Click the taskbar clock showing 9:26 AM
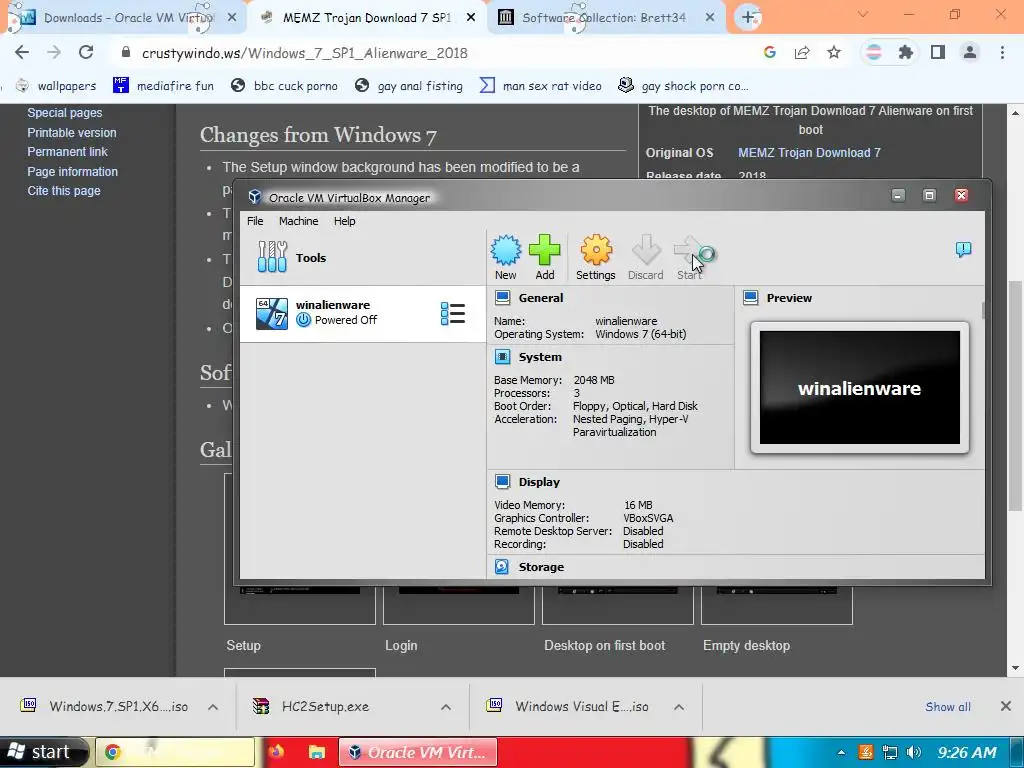Viewport: 1024px width, 768px height. (x=967, y=752)
